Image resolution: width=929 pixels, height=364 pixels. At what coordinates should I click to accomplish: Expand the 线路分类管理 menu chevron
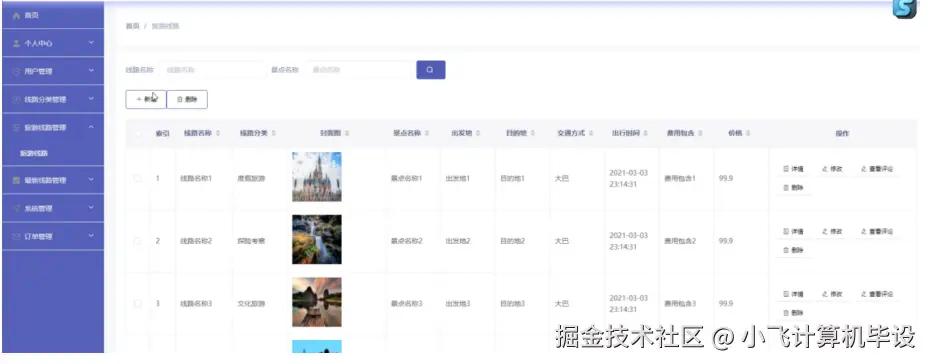point(91,99)
